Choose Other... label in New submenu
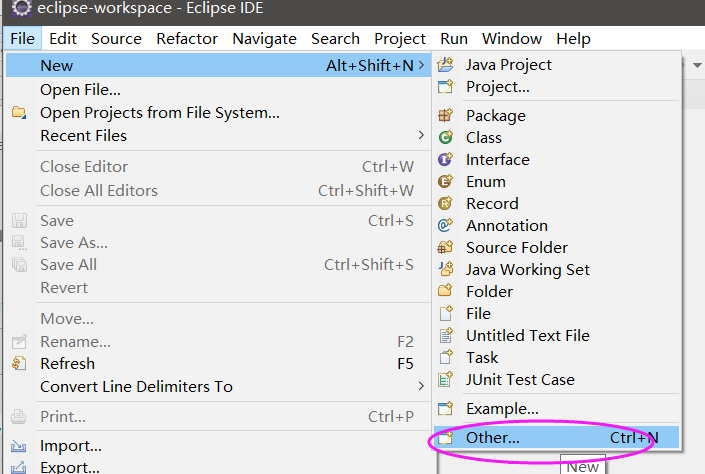 coord(493,438)
